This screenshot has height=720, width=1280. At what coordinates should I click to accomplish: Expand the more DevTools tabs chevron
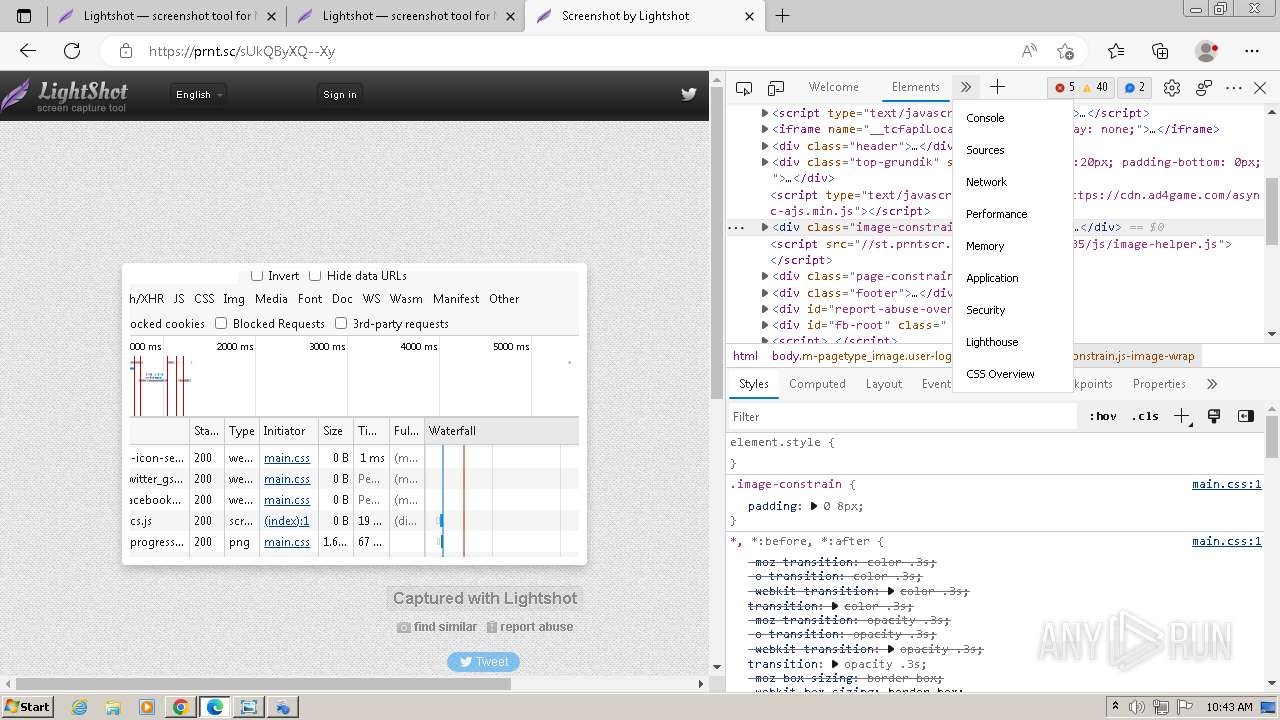tap(965, 87)
